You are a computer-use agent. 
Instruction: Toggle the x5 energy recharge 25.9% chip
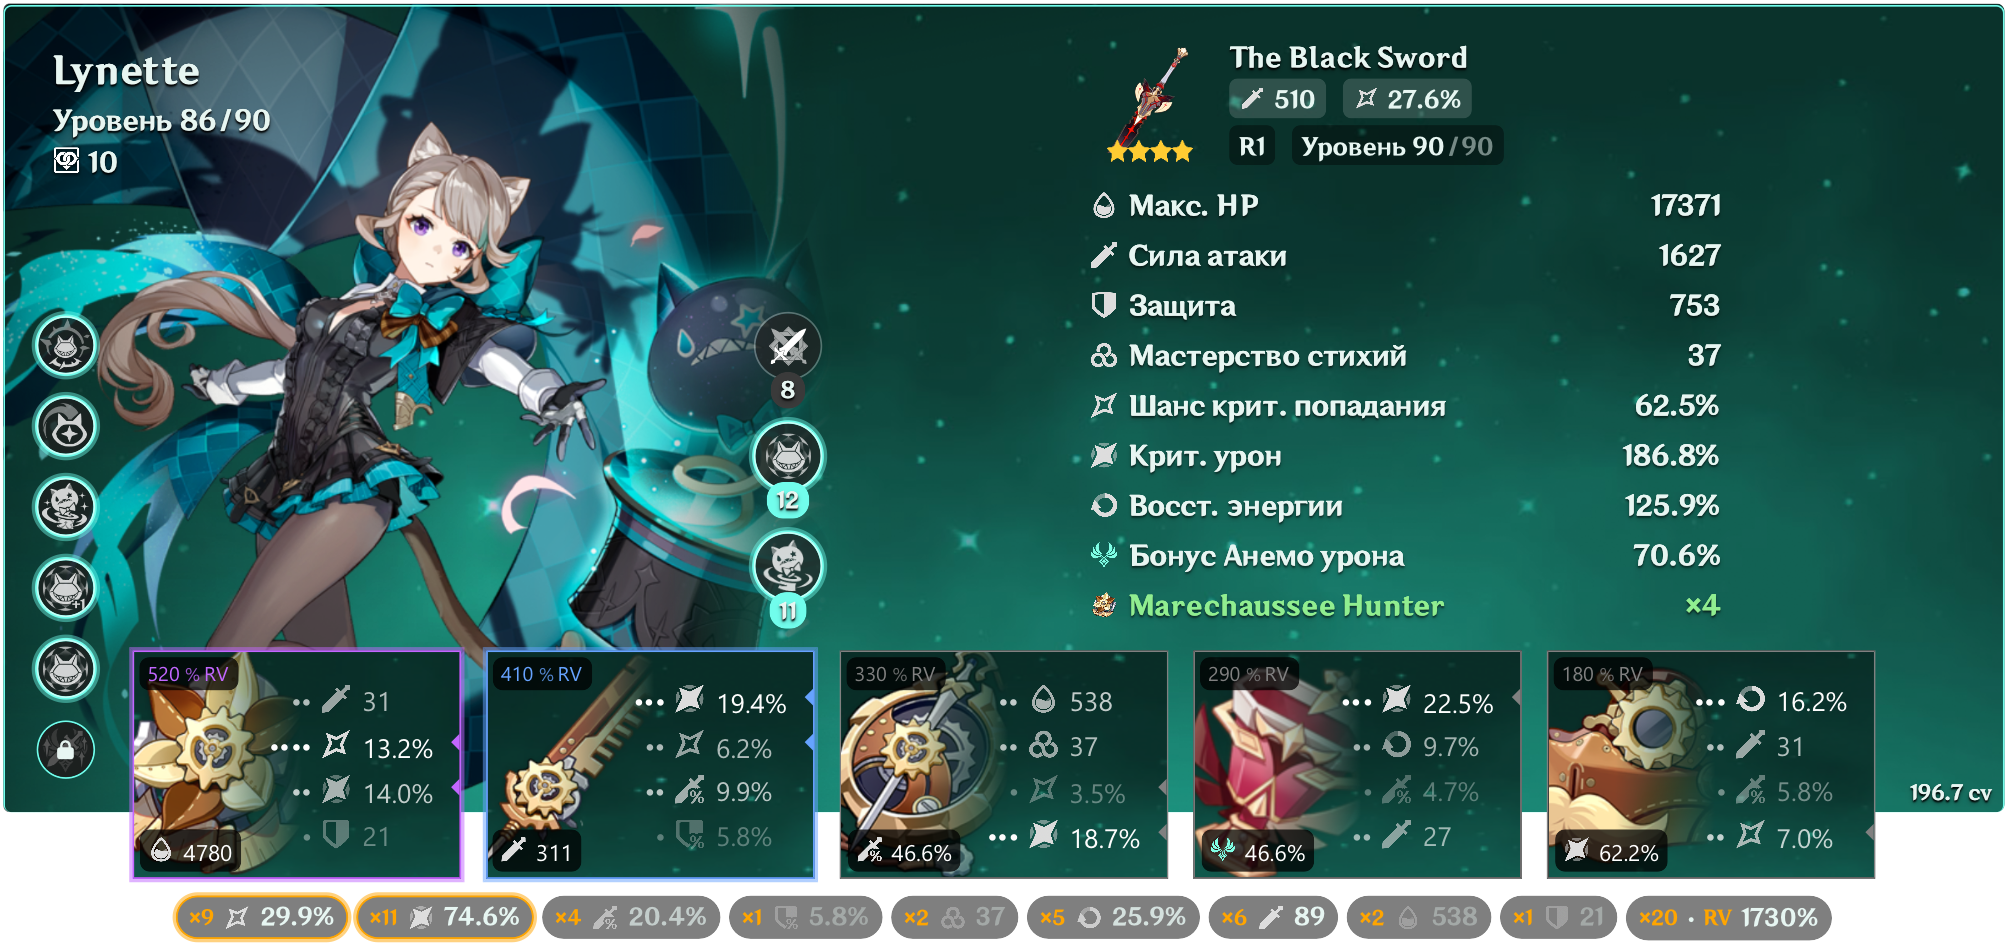point(1113,917)
